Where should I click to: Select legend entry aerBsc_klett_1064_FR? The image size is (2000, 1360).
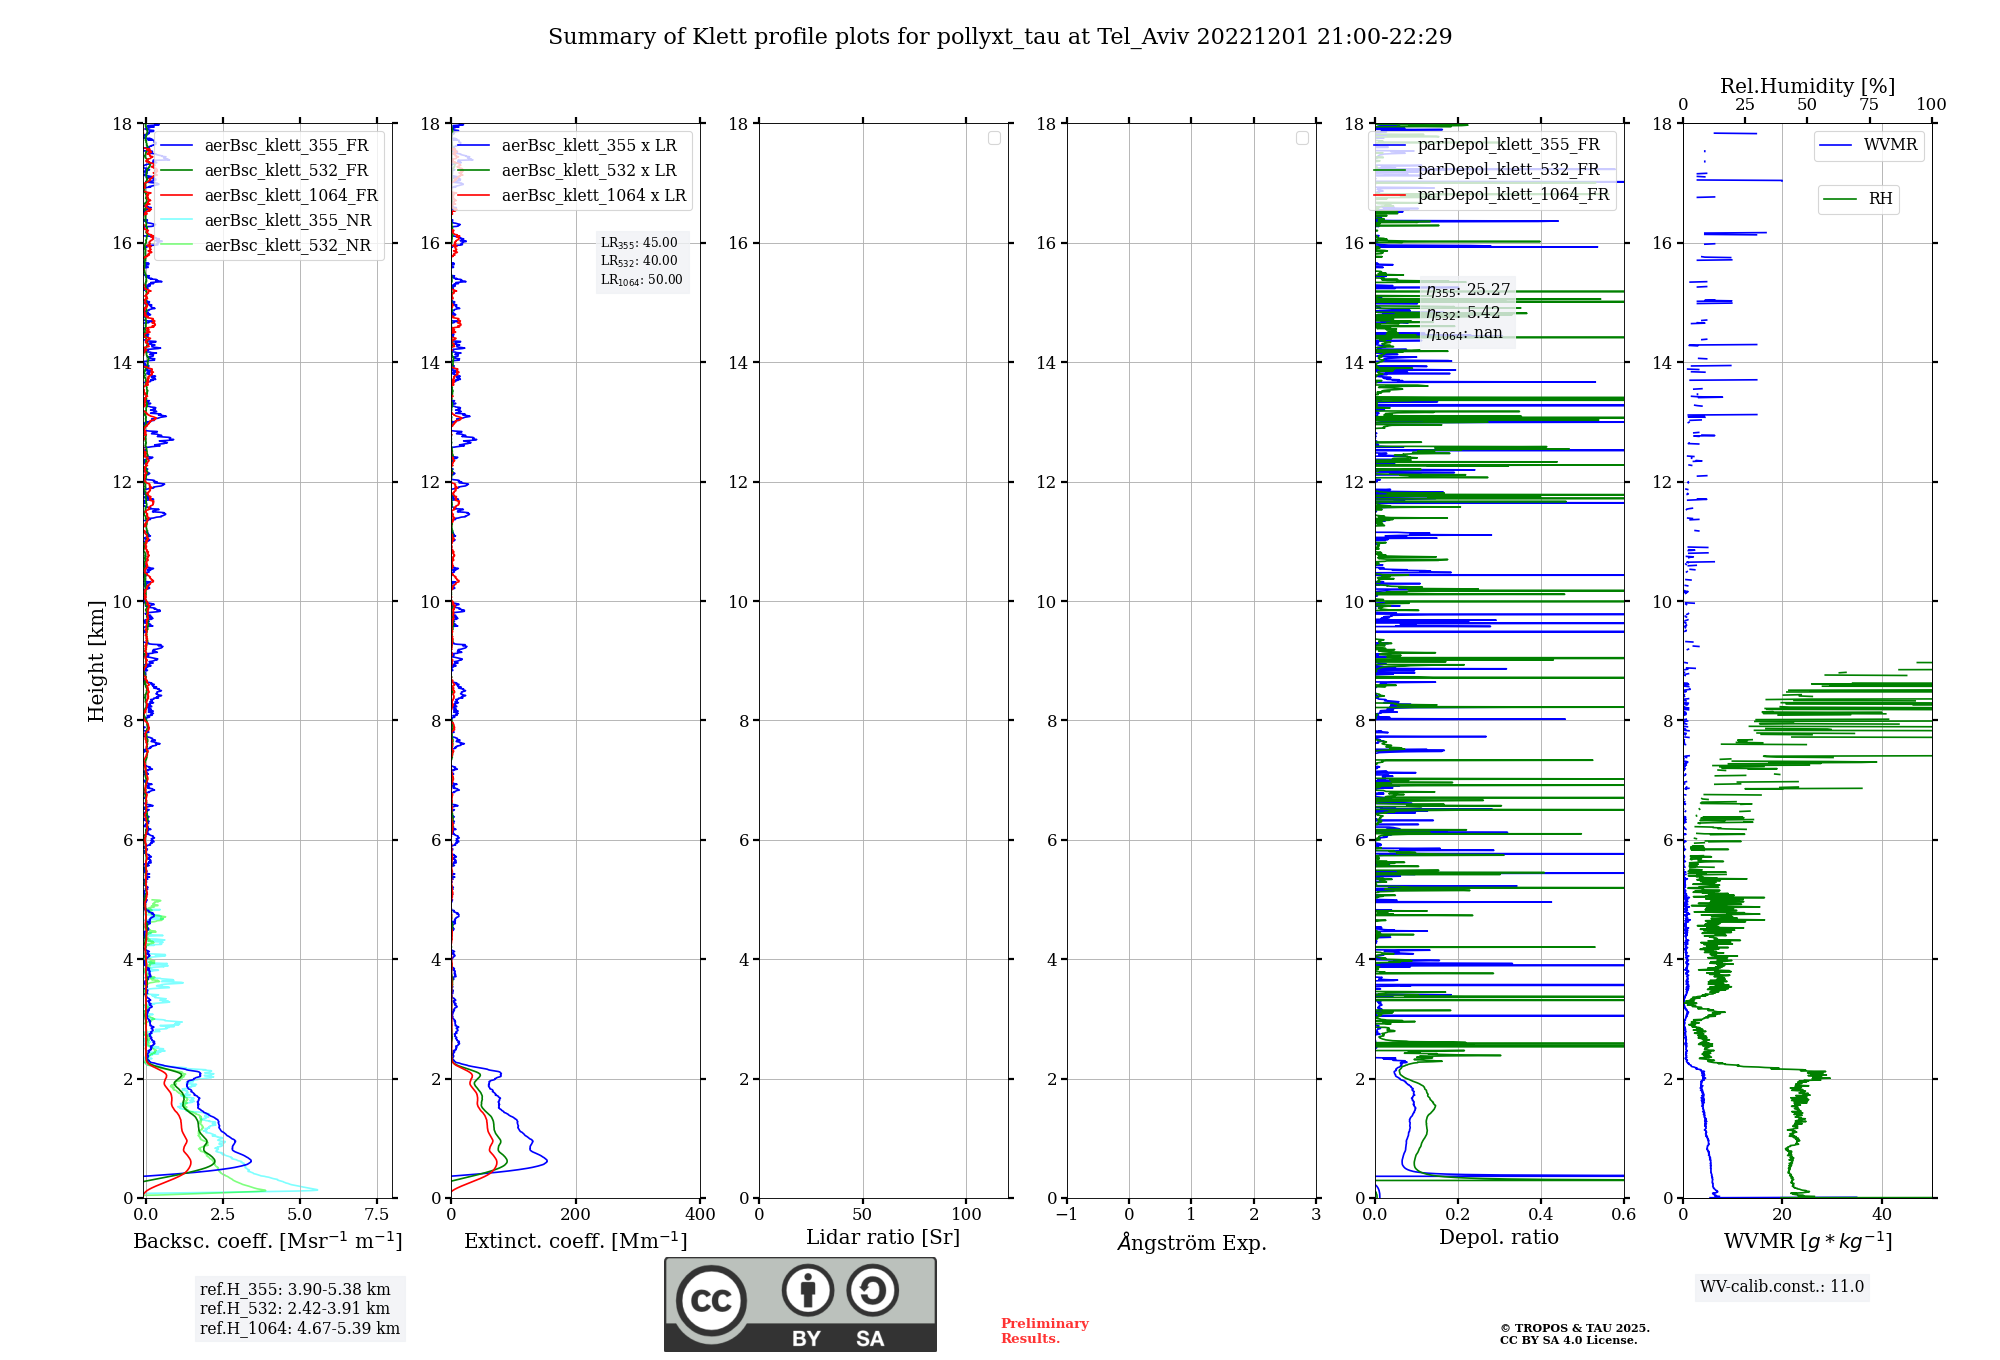tap(270, 196)
